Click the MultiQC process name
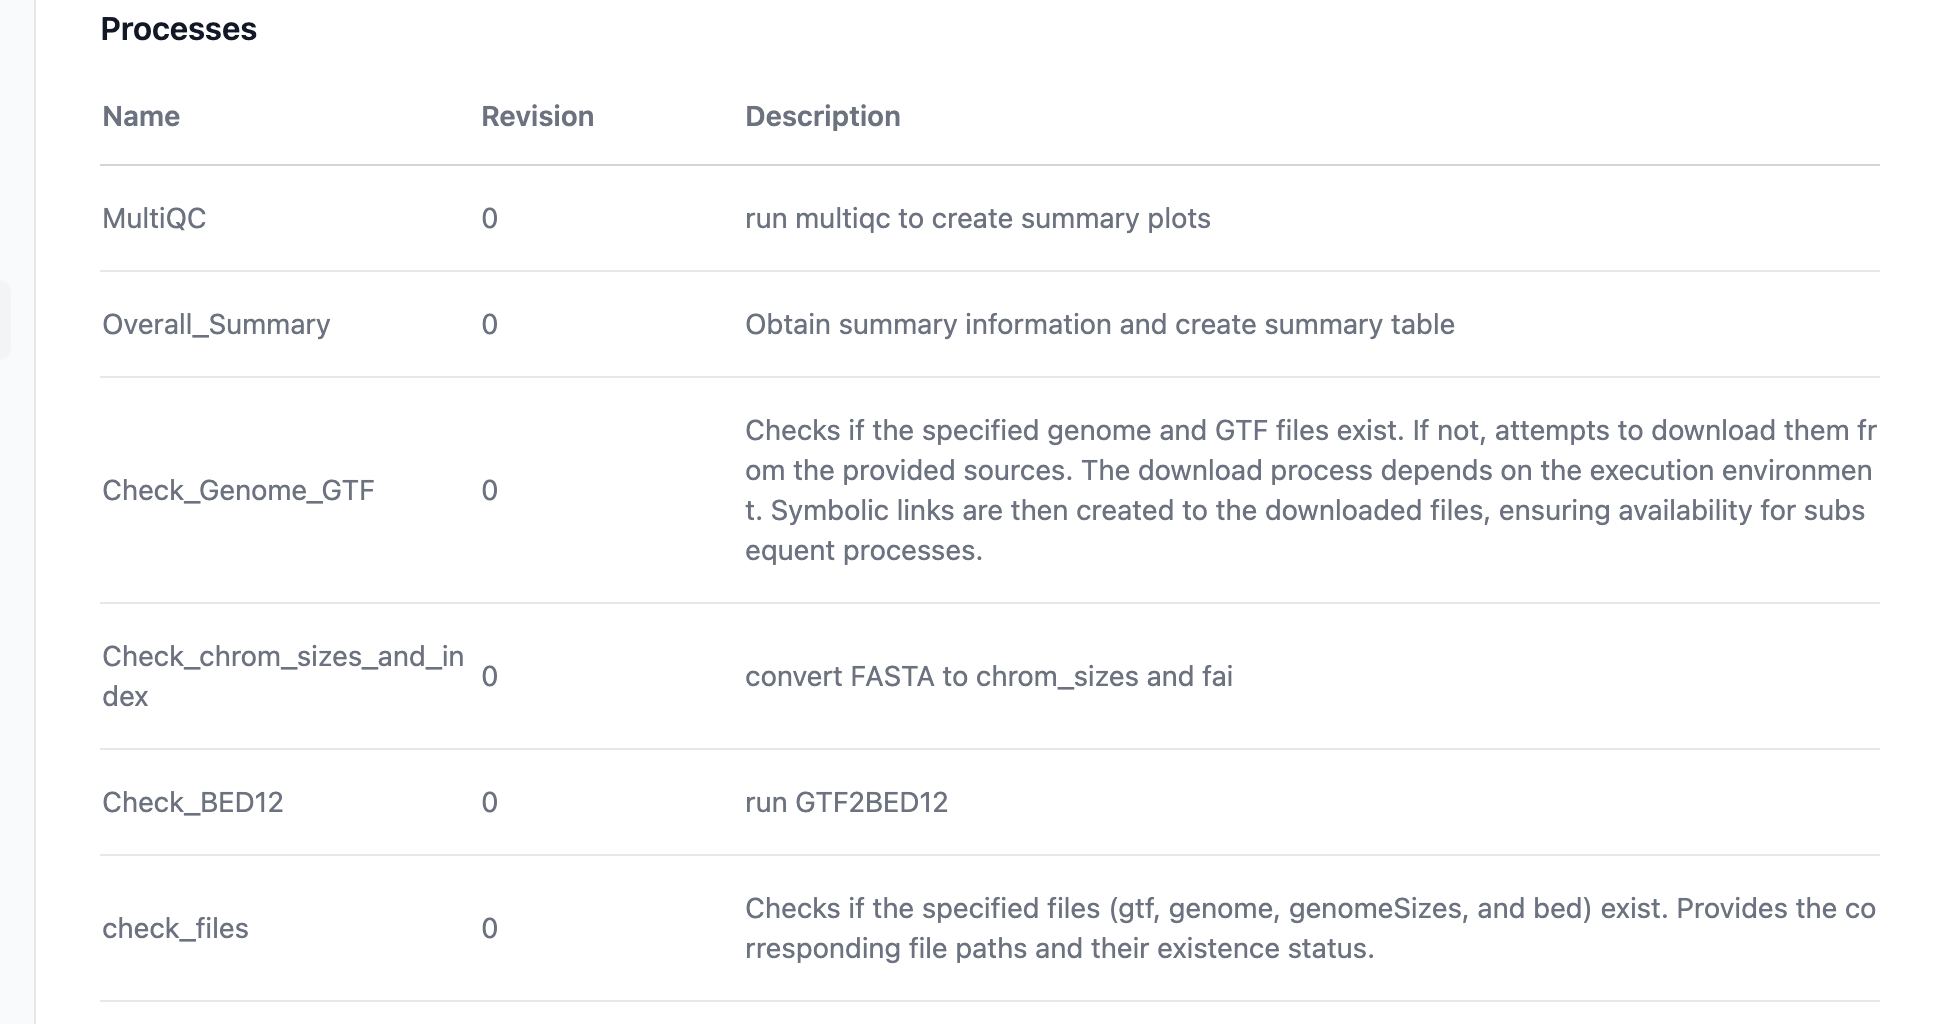Viewport: 1934px width, 1024px height. pyautogui.click(x=154, y=218)
